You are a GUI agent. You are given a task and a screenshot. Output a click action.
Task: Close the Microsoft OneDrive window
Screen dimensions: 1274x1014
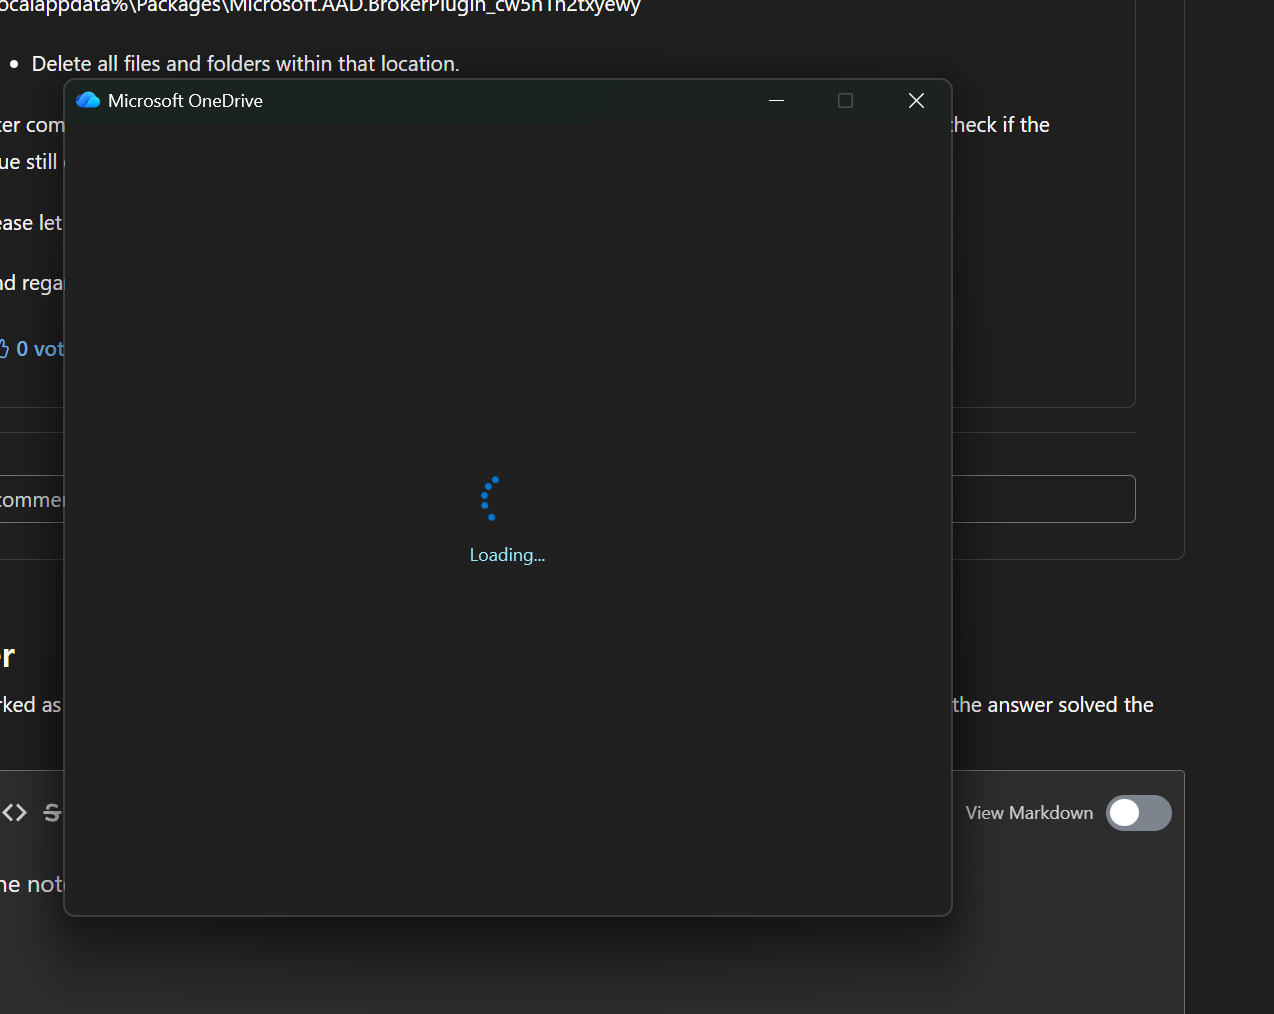tap(916, 100)
